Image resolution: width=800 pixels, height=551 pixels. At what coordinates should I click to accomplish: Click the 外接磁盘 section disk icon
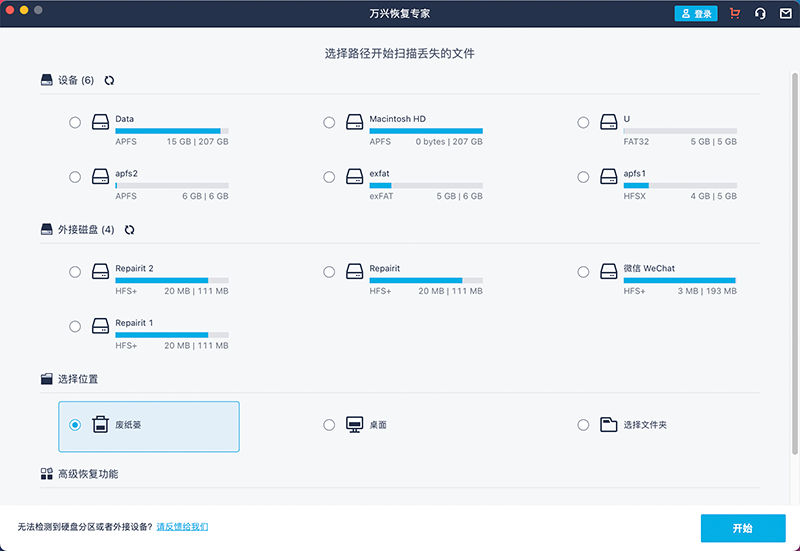46,230
